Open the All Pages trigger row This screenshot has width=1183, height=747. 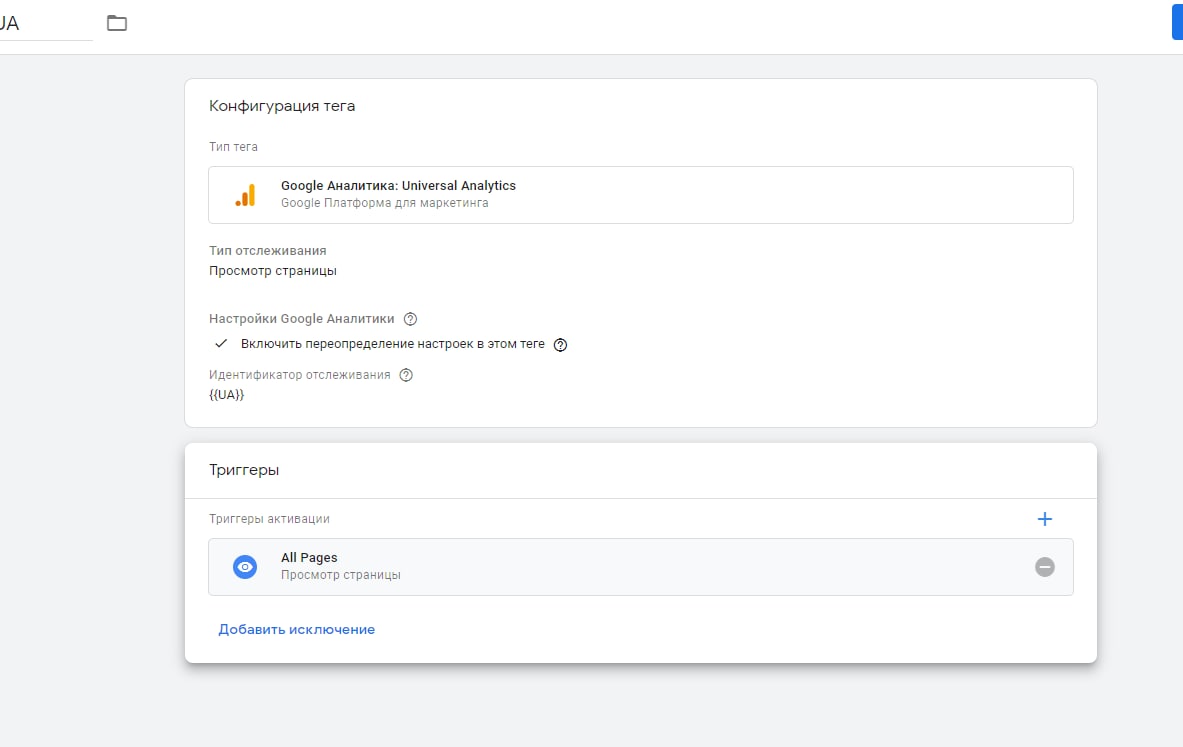641,567
